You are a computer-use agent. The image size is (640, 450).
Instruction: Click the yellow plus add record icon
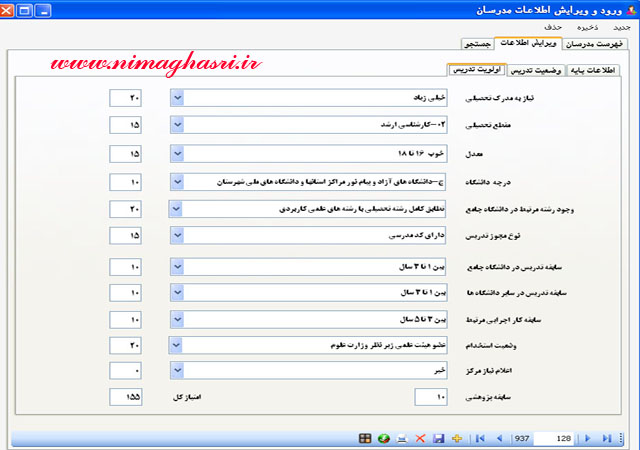click(457, 438)
